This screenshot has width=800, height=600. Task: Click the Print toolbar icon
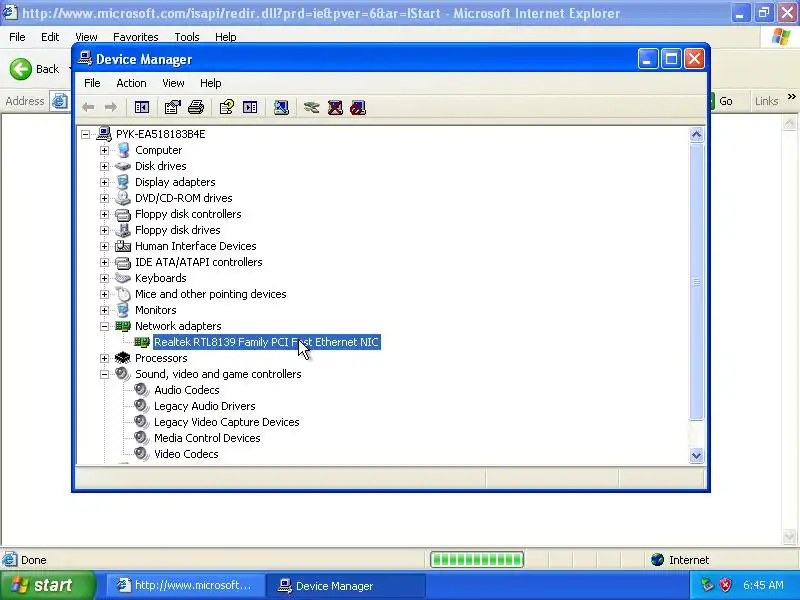(196, 107)
